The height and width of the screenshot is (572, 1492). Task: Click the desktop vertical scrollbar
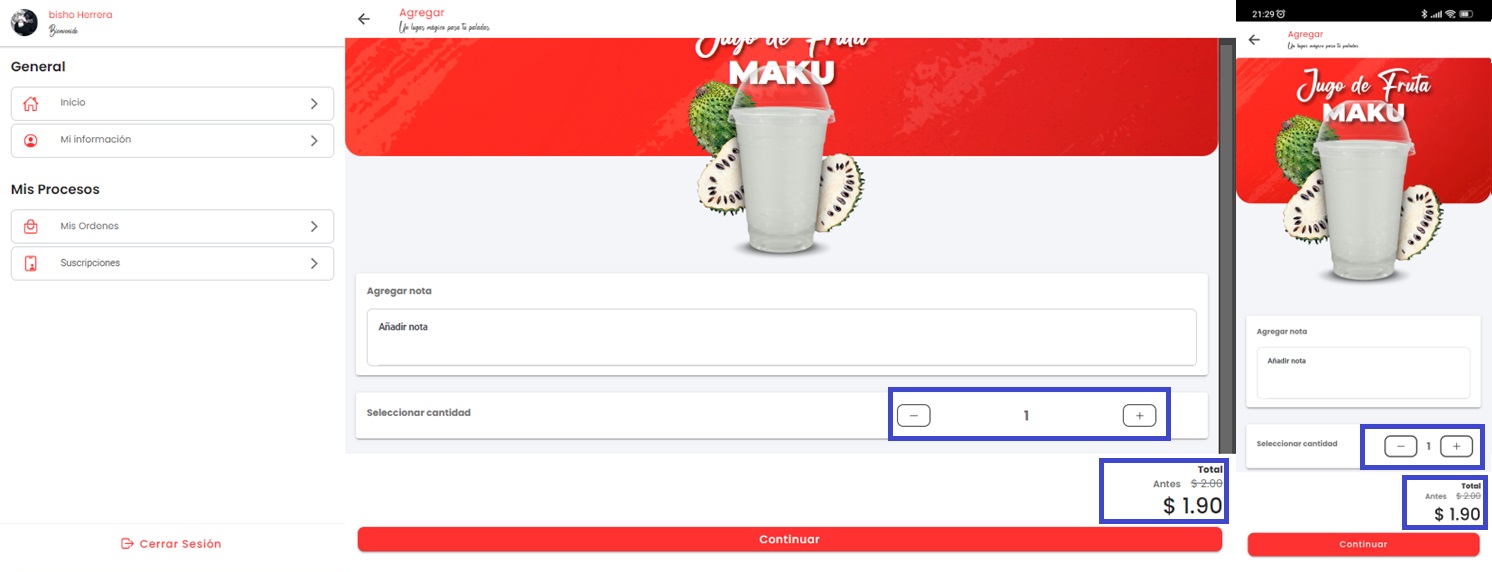pyautogui.click(x=1227, y=245)
